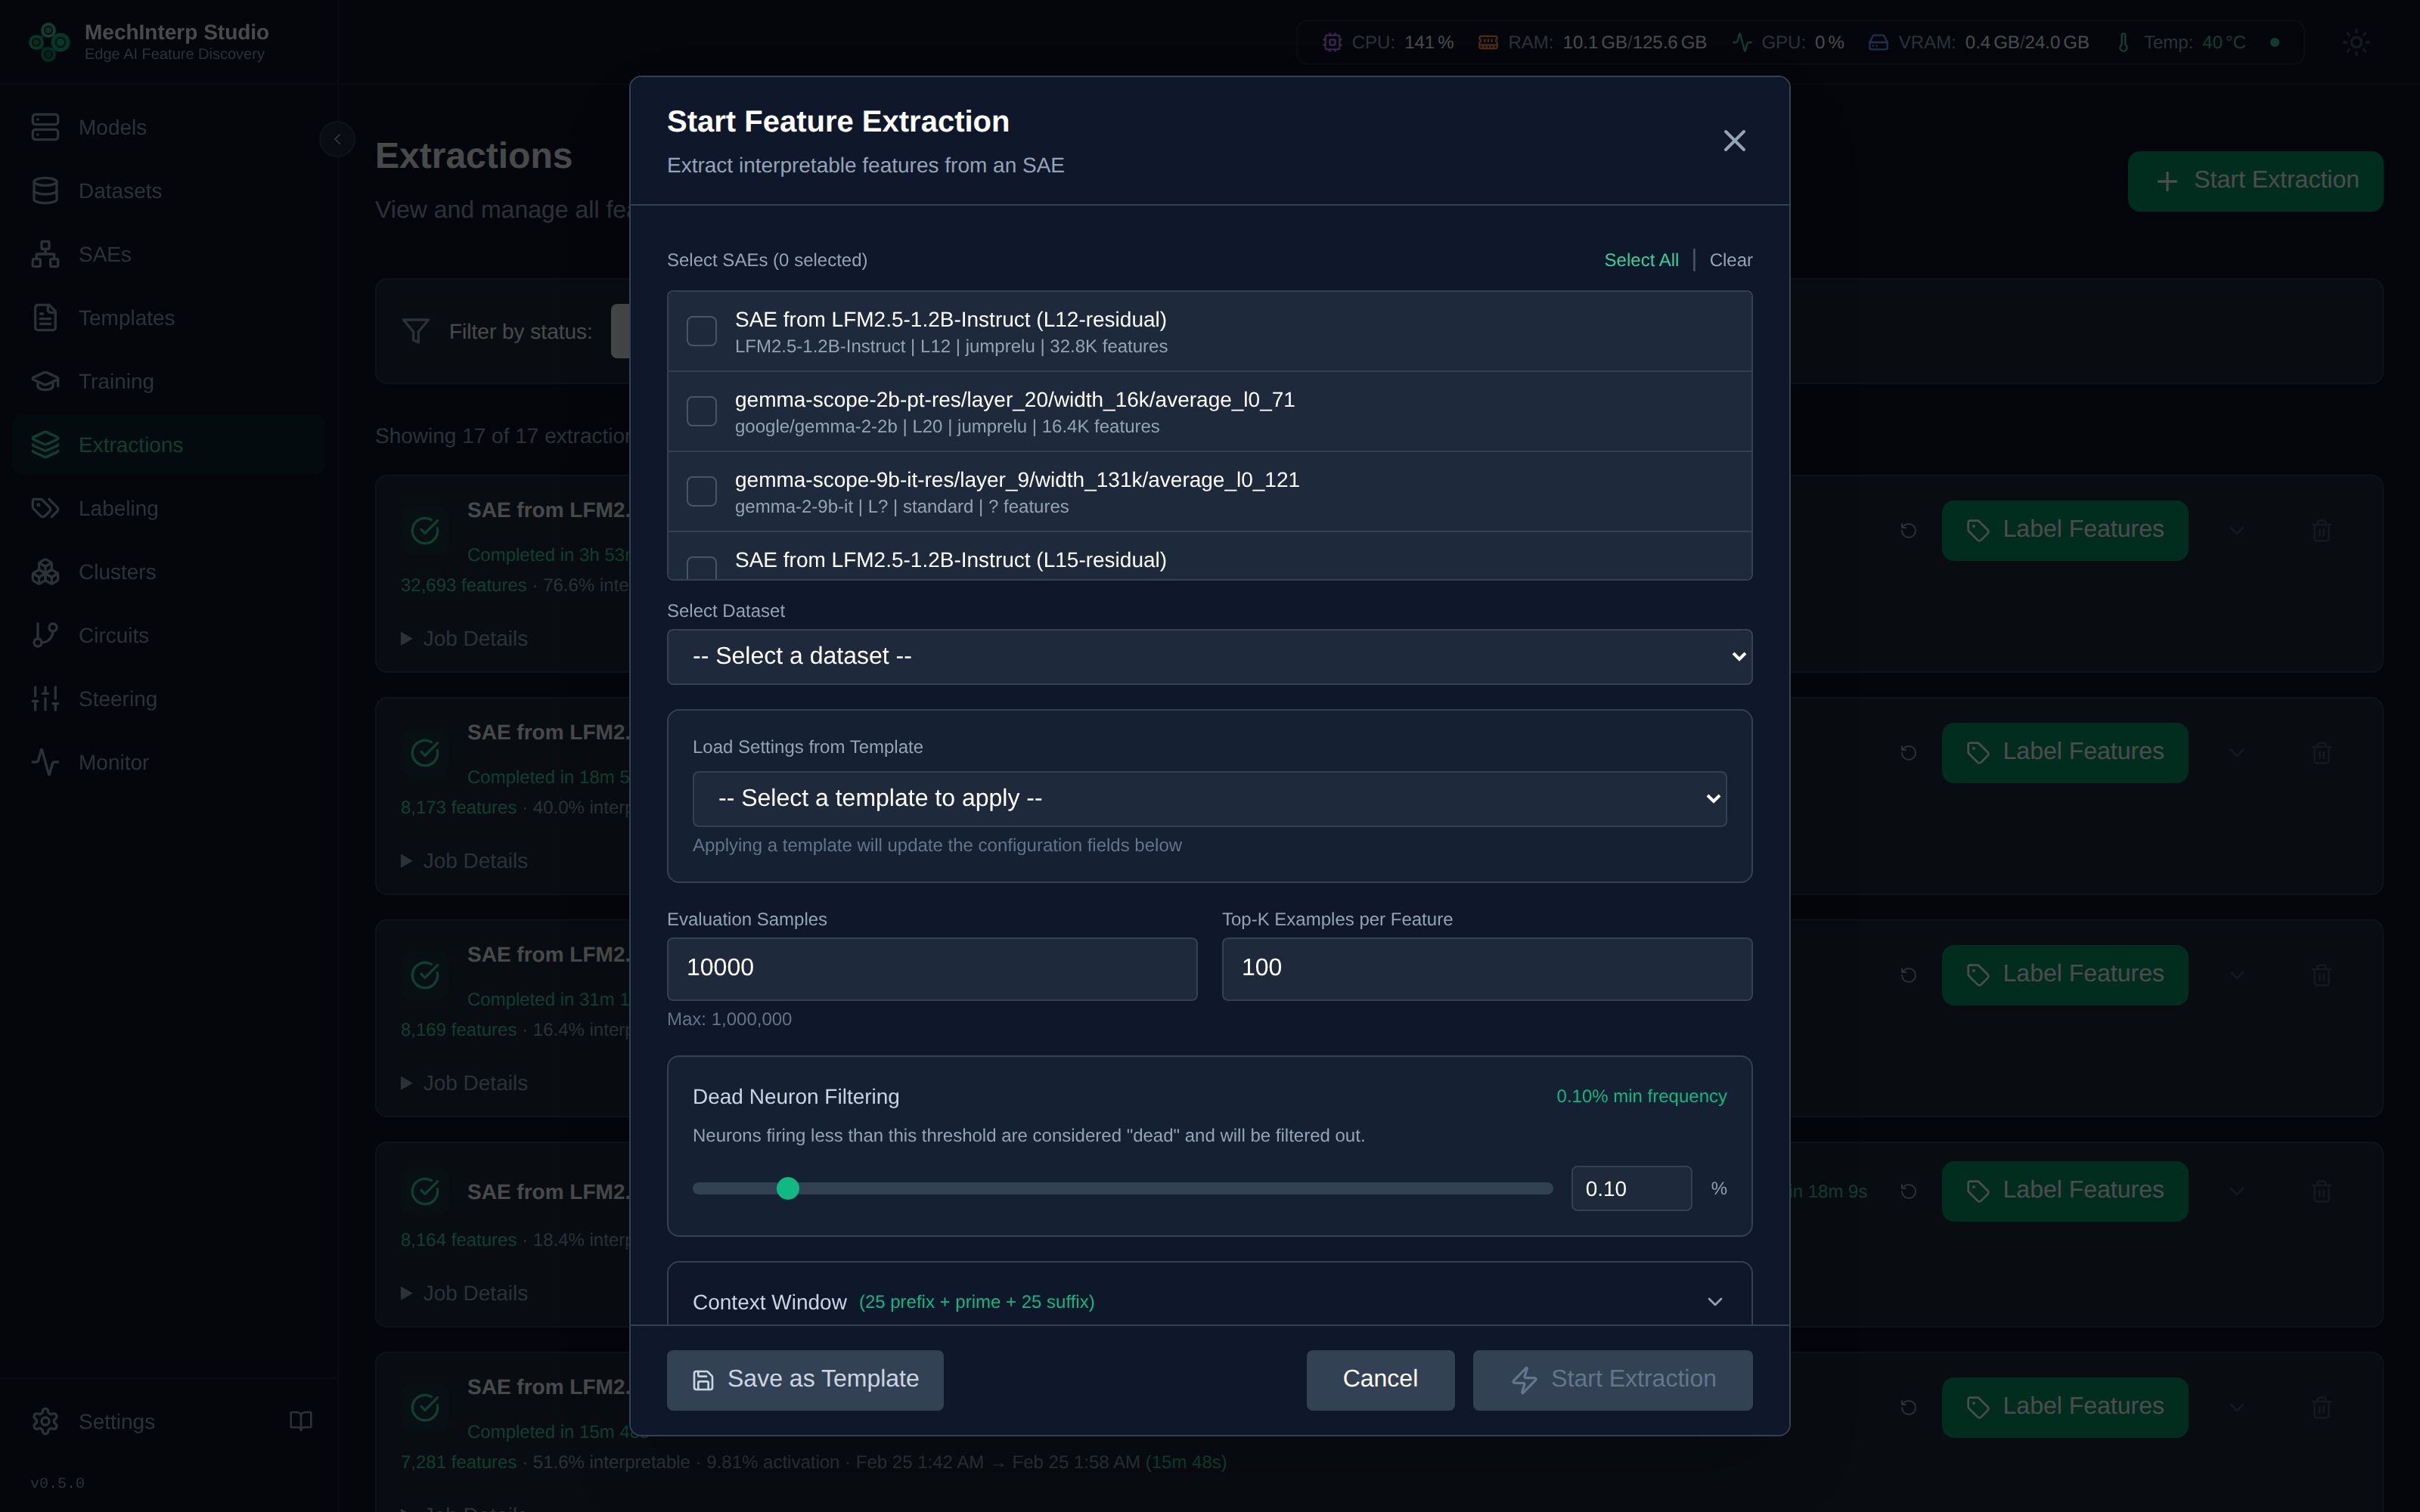Image resolution: width=2420 pixels, height=1512 pixels.
Task: Open the Select a dataset dropdown
Action: [1209, 657]
